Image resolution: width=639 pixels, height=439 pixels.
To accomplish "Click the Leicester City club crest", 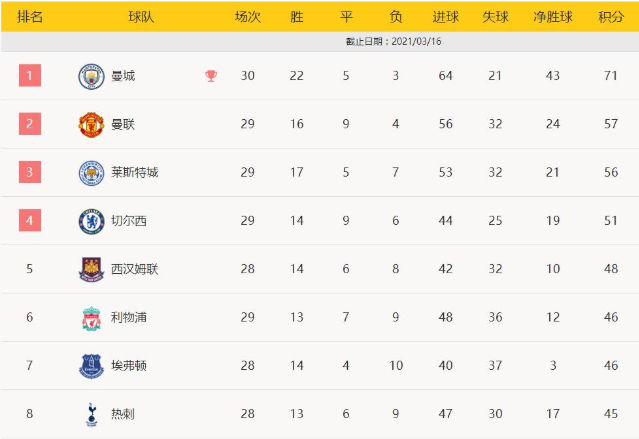I will [x=91, y=173].
